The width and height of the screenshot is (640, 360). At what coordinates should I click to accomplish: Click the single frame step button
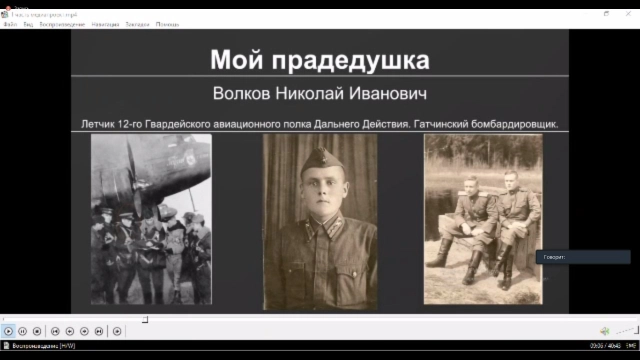tap(117, 331)
